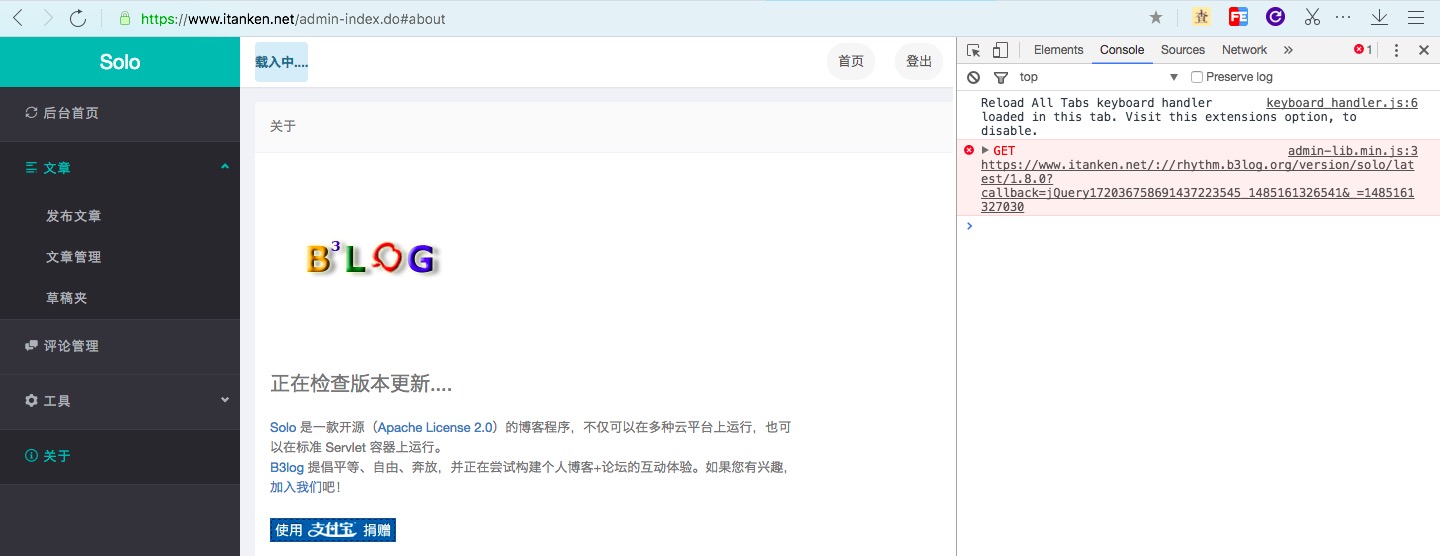This screenshot has width=1440, height=556.
Task: Open 后台首页 in the sidebar
Action: point(120,113)
